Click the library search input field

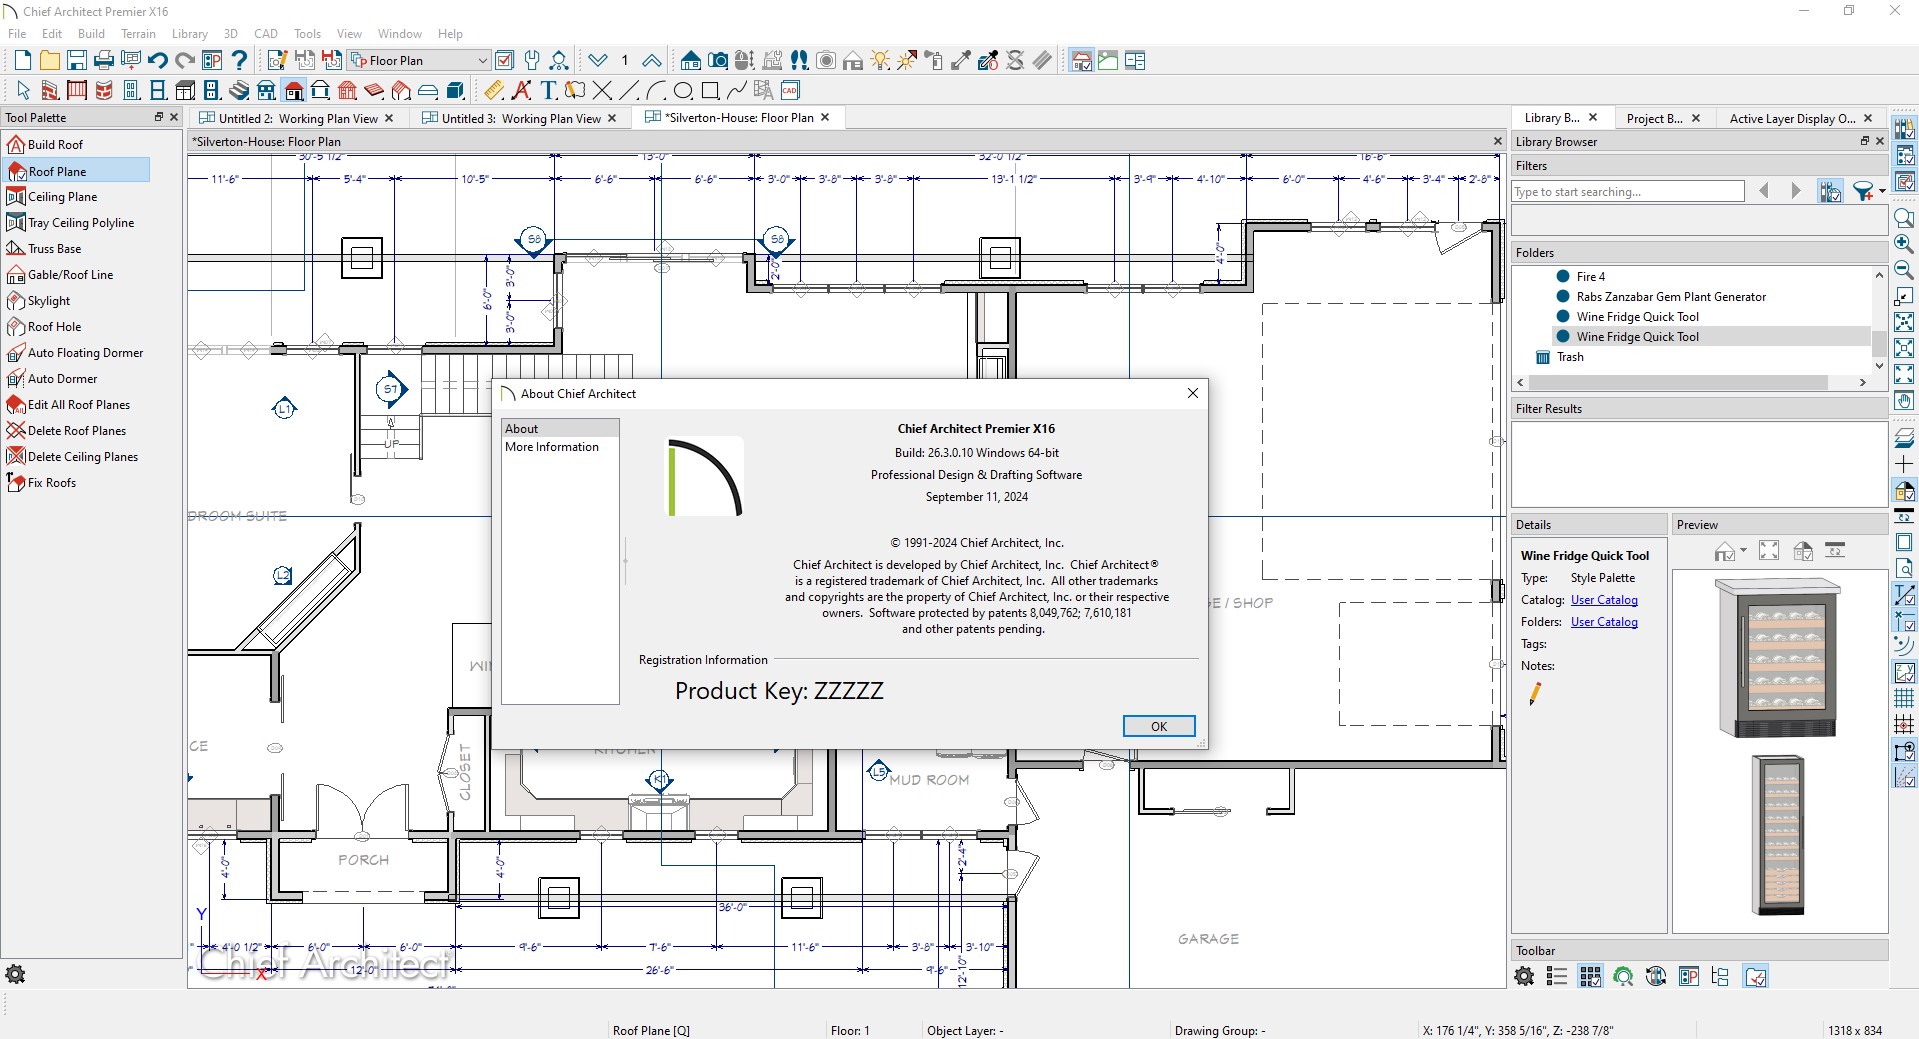1627,192
